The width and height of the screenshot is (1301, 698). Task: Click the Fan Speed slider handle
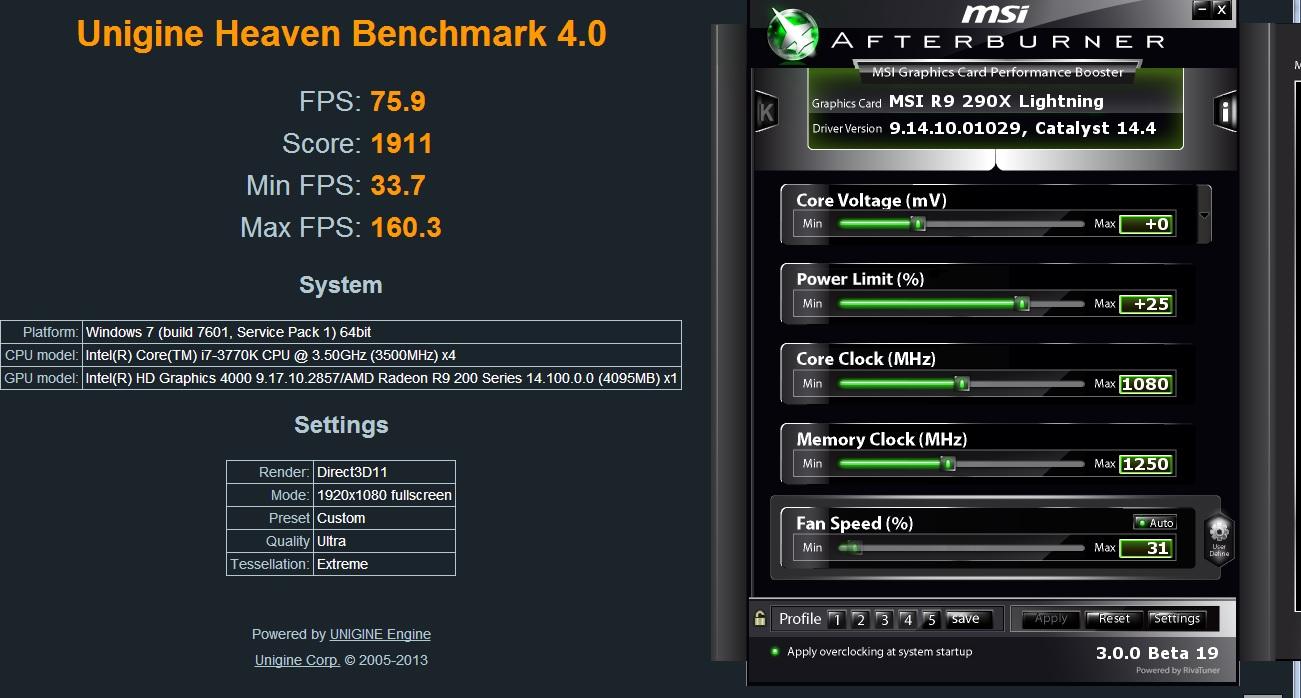pos(854,548)
